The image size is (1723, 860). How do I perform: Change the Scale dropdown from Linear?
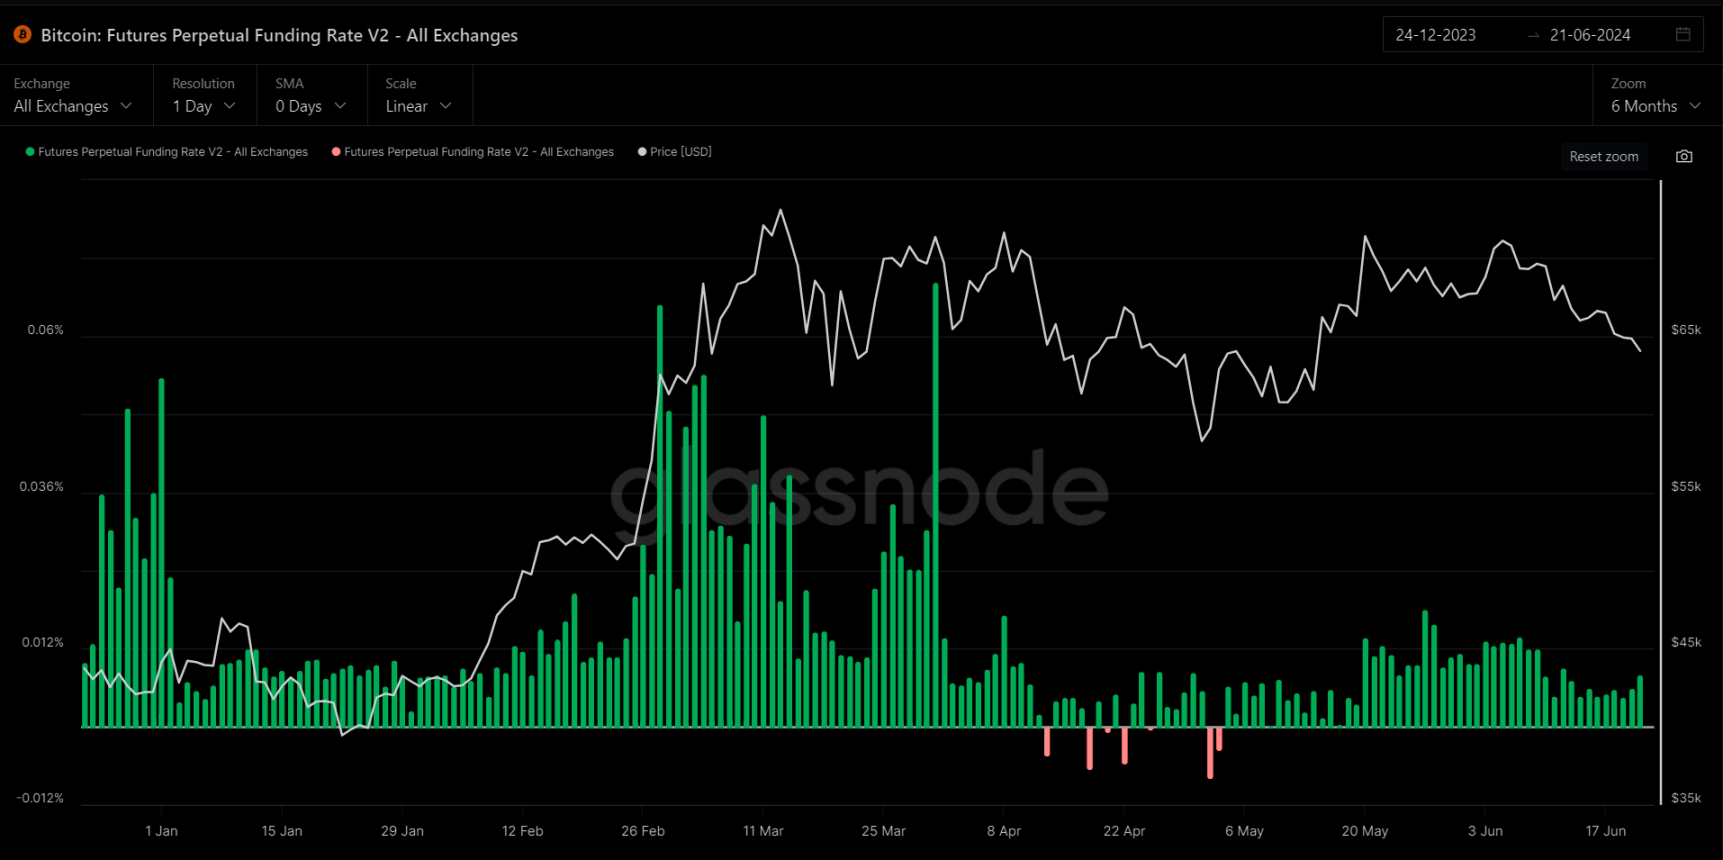[418, 106]
